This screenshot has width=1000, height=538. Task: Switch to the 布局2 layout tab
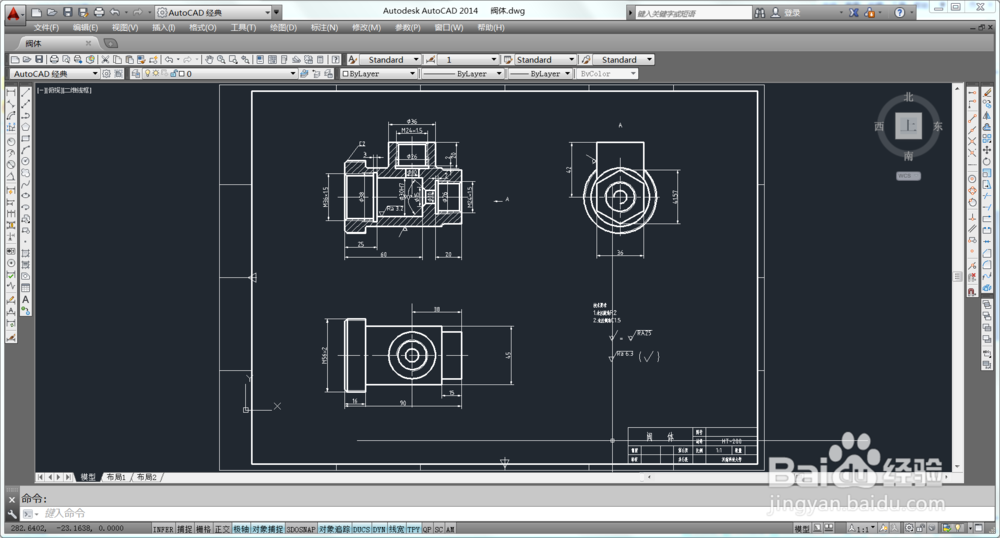(x=147, y=477)
